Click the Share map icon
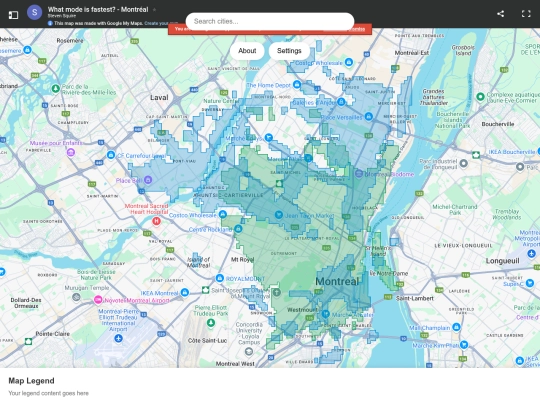The image size is (540, 405). tap(500, 14)
